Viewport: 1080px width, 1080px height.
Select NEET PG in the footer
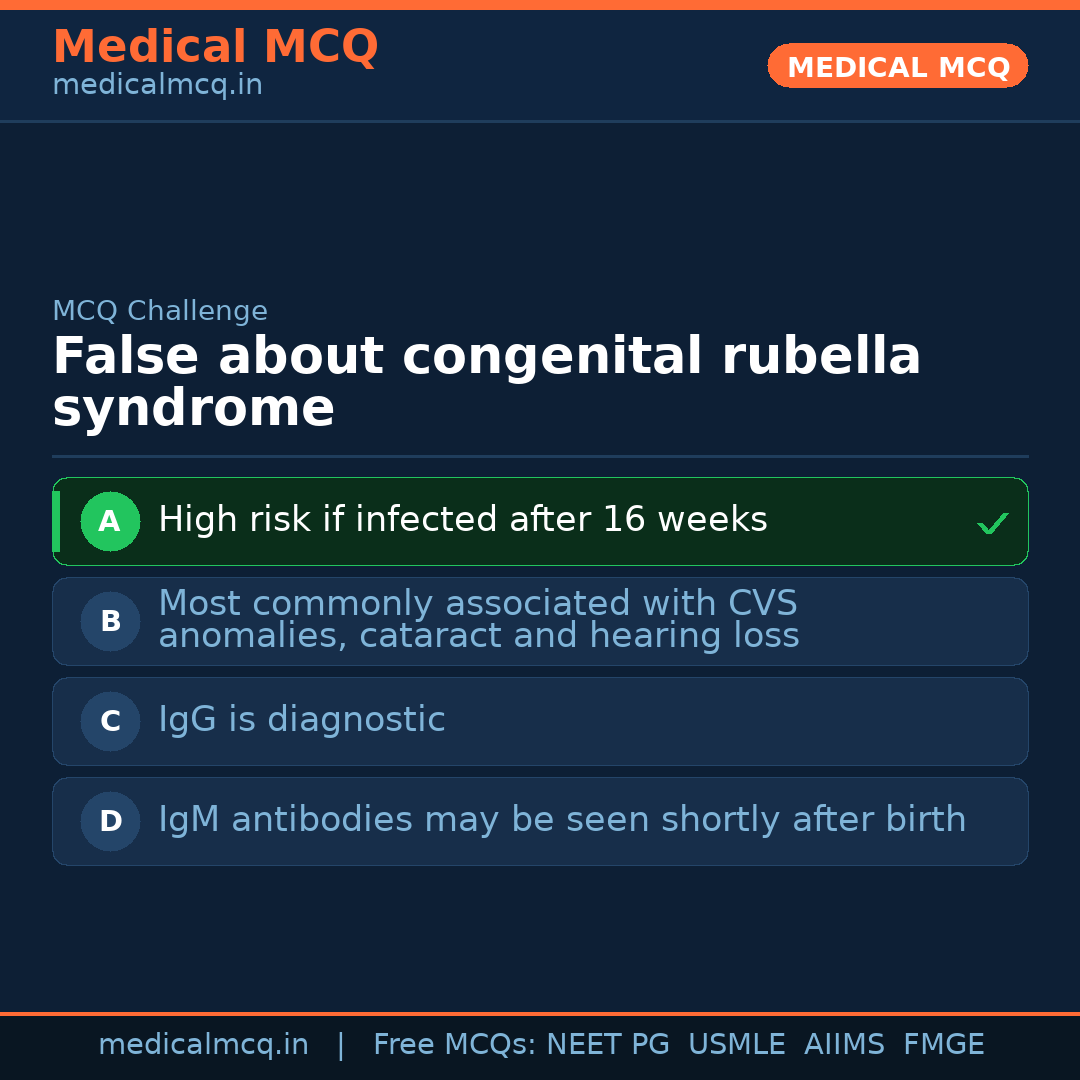[x=608, y=1045]
